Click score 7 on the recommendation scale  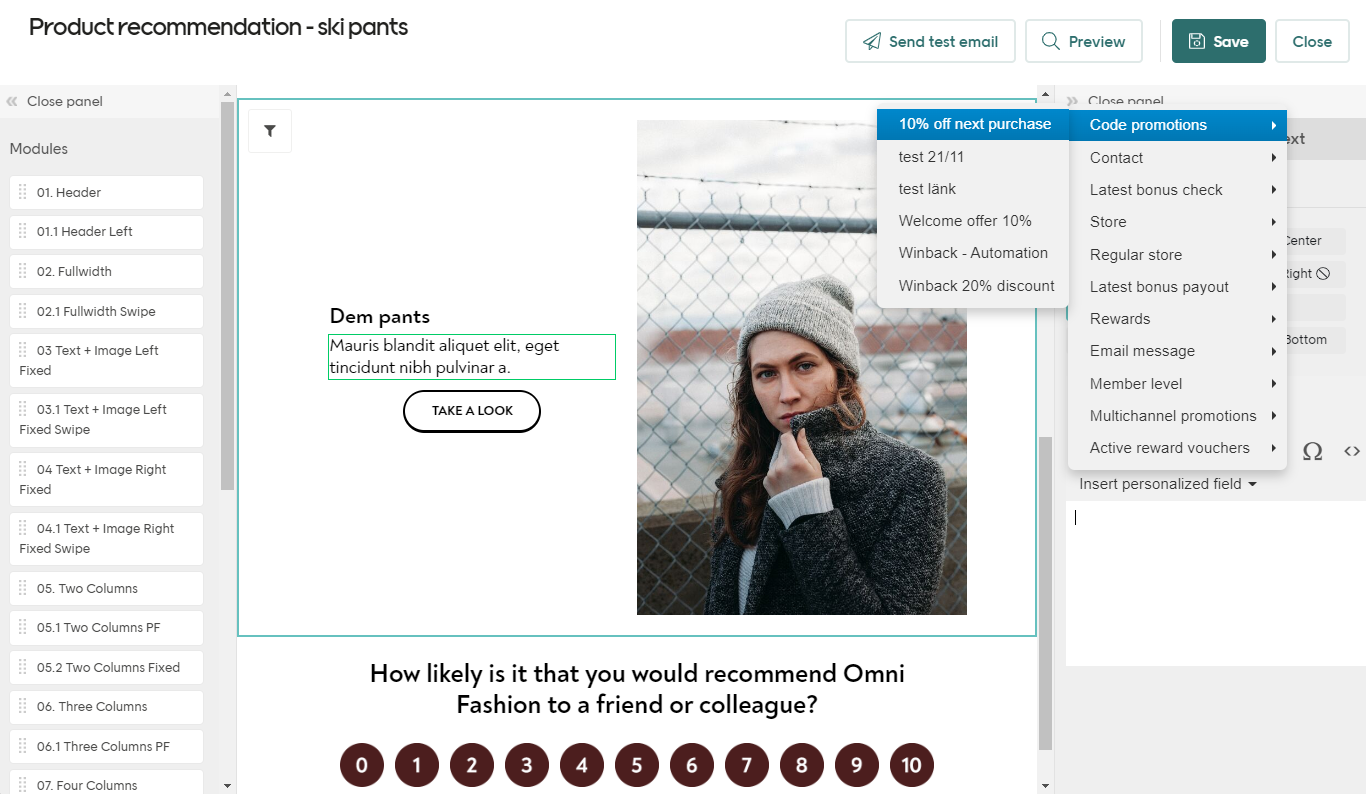click(746, 764)
